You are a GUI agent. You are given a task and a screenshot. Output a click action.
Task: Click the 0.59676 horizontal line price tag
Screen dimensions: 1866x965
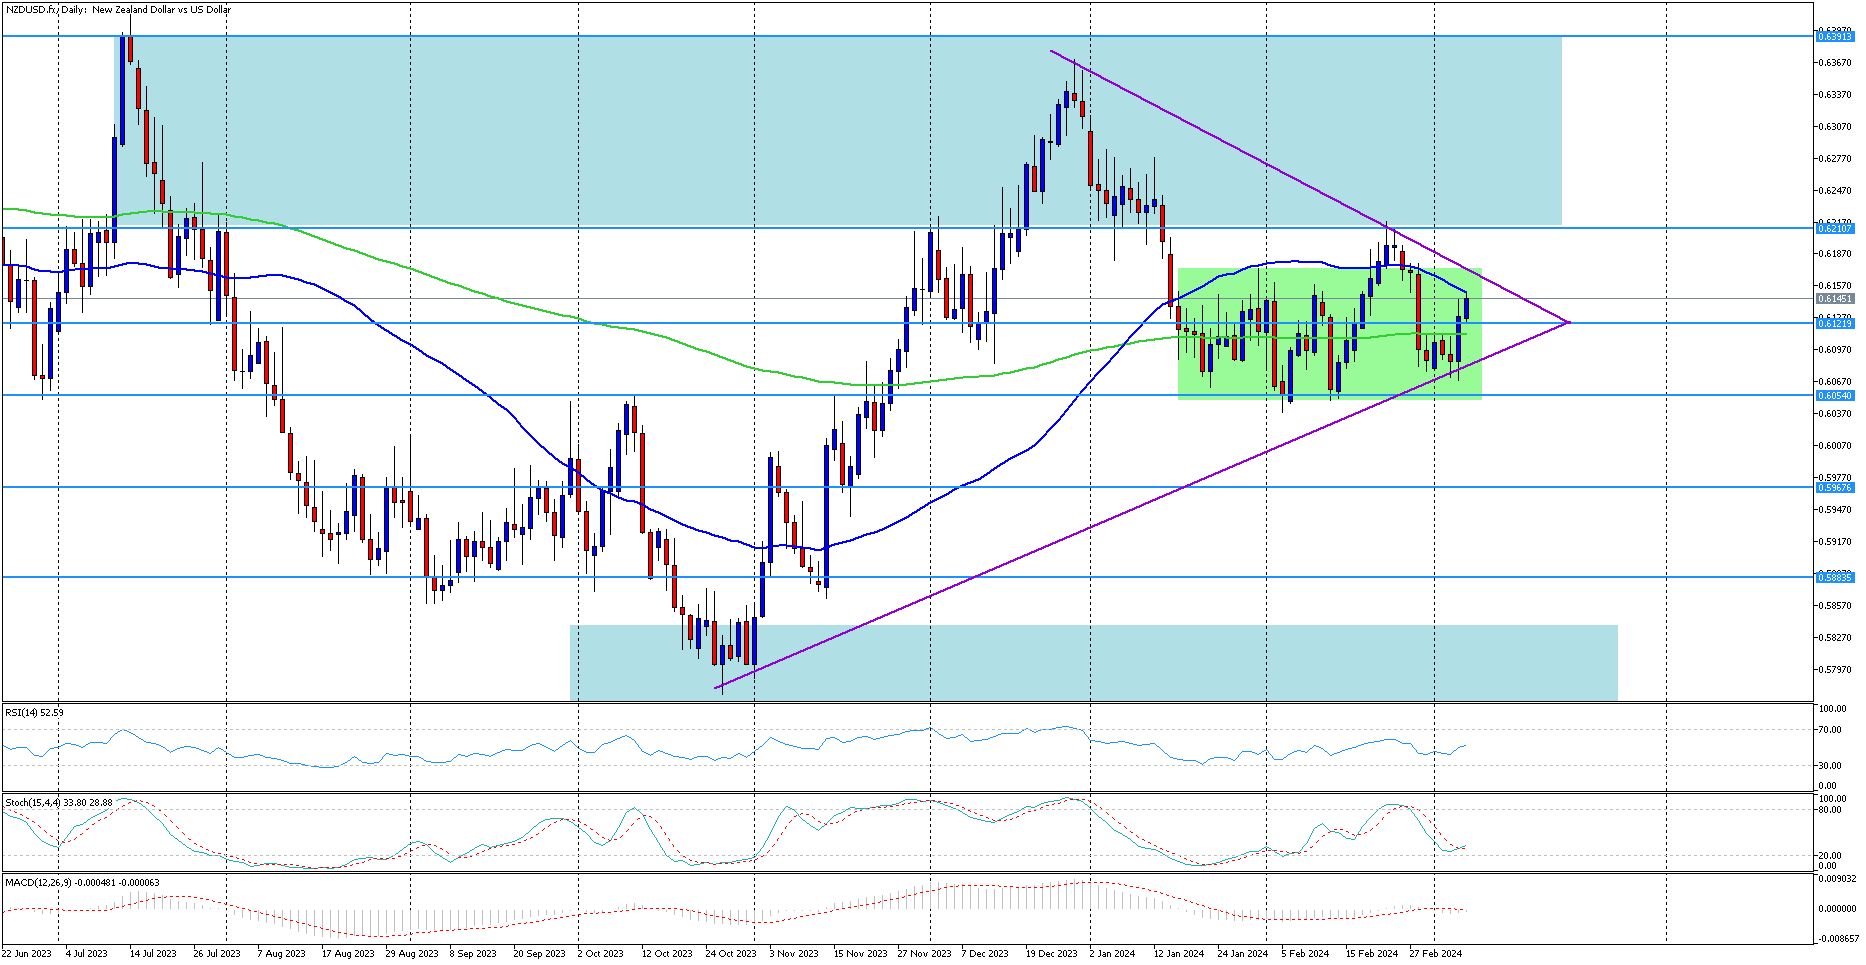1835,487
